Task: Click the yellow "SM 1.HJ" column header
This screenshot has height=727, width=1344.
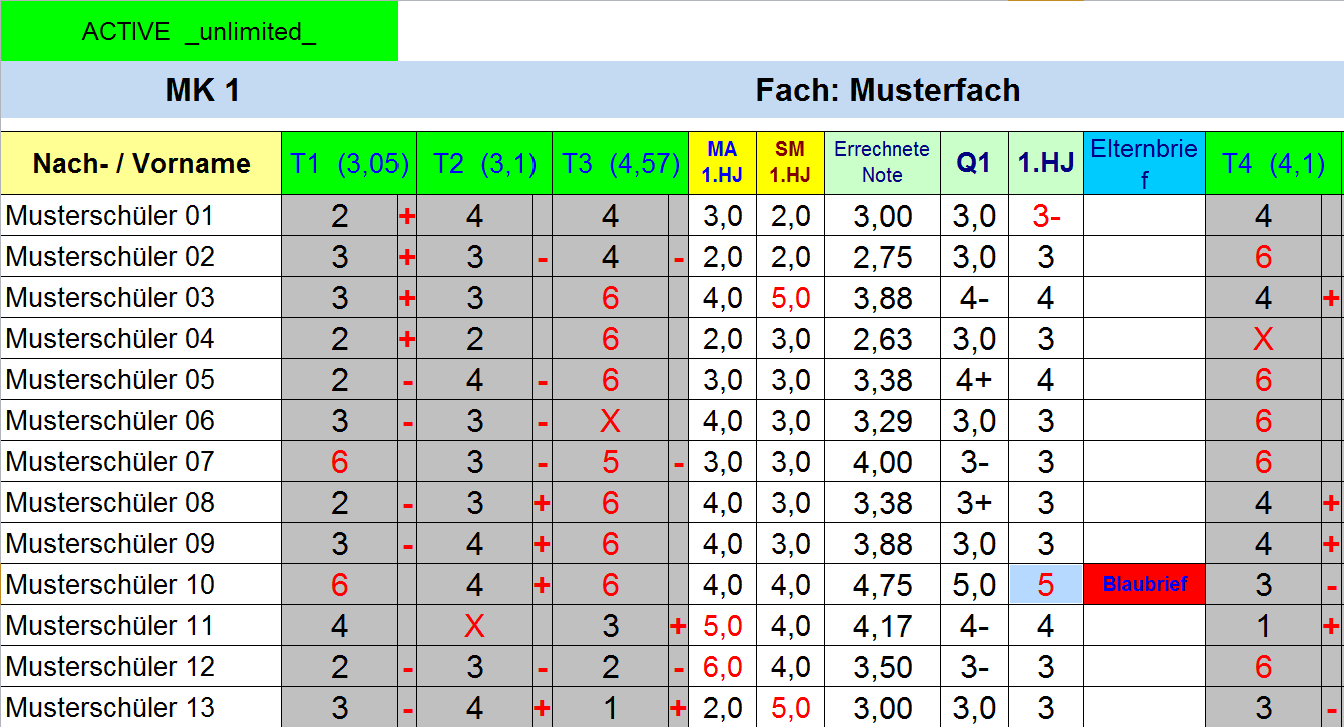Action: (790, 163)
